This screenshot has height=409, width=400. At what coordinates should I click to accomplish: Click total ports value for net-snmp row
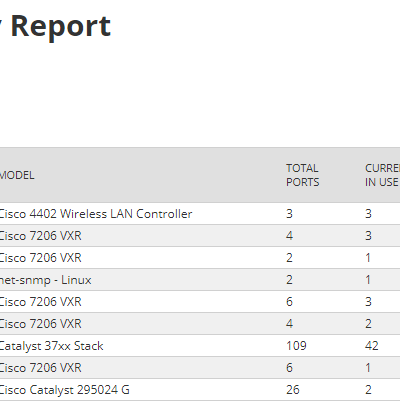(289, 280)
